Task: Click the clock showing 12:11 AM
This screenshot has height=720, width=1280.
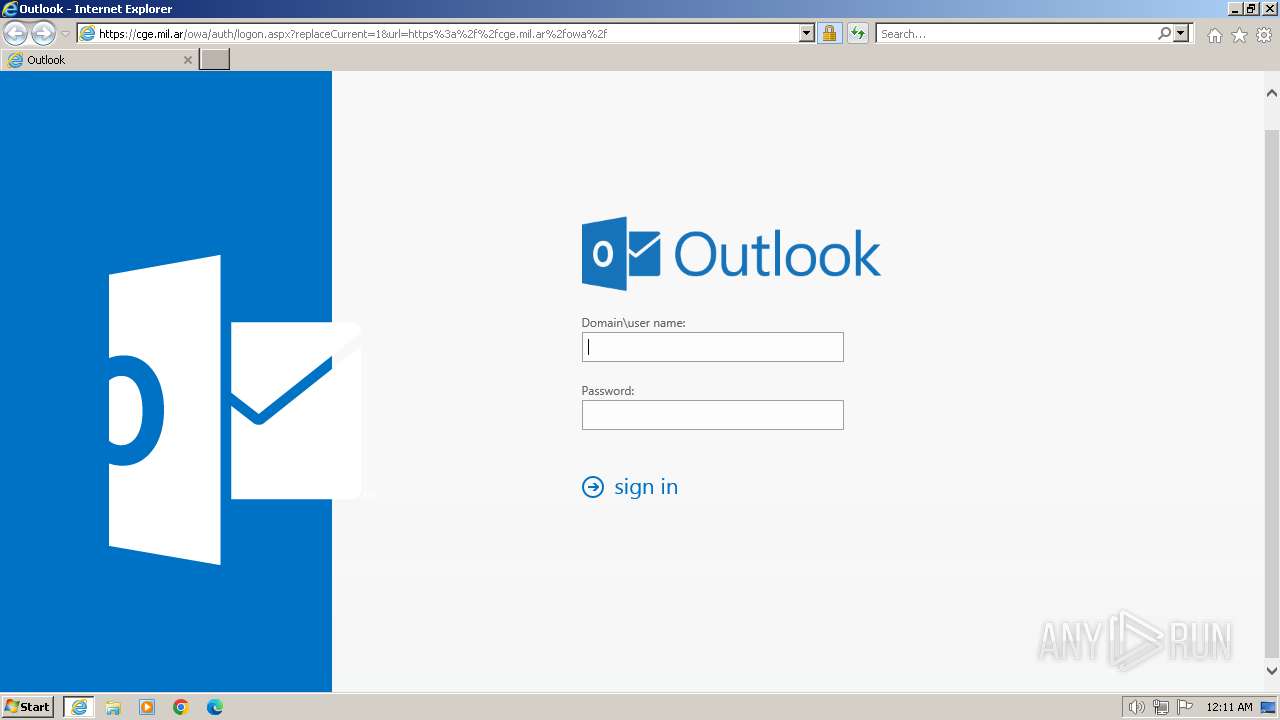Action: [1229, 707]
